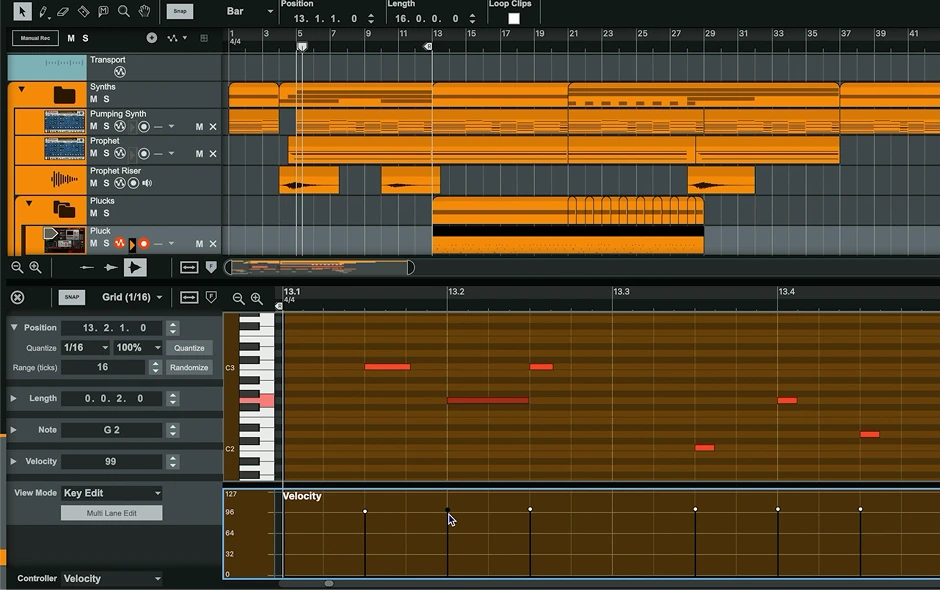Toggle global Solo in track header

(85, 38)
